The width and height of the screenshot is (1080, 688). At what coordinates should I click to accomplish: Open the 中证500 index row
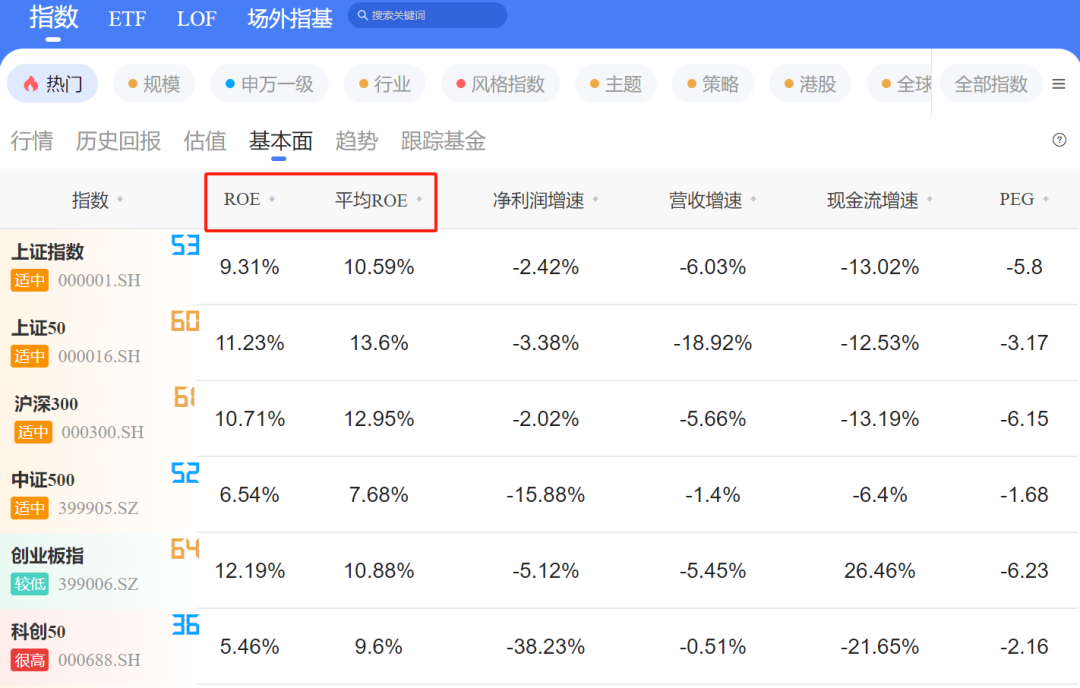[540, 494]
